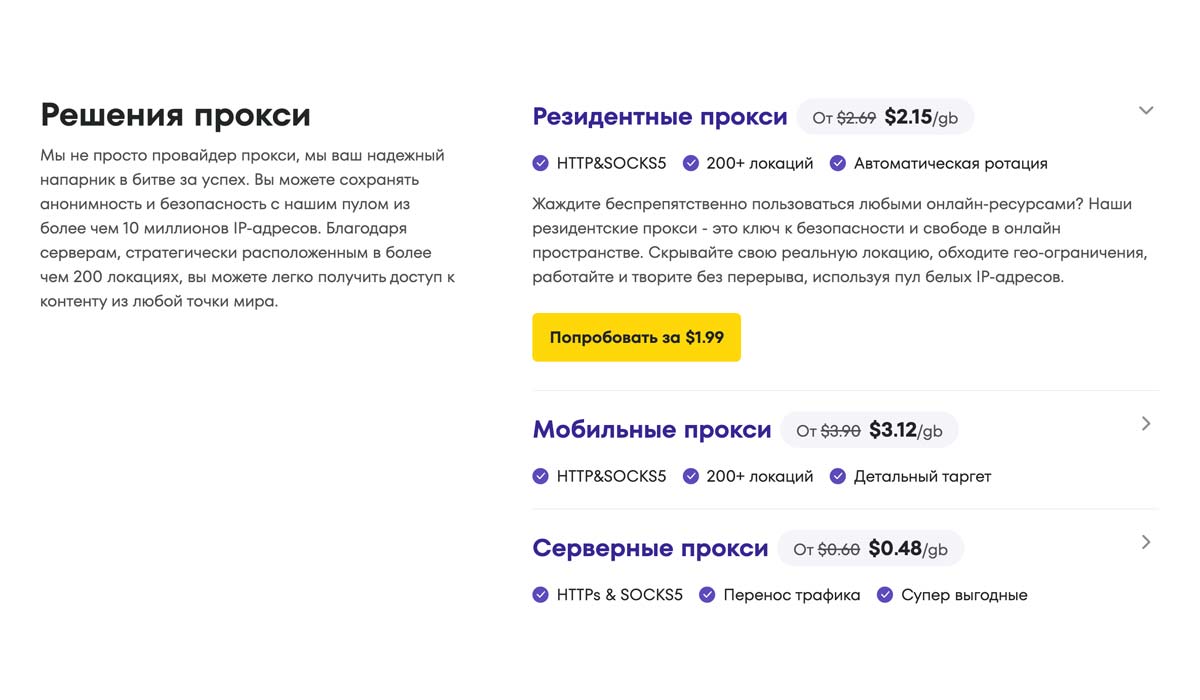Click the $0.48/gb server price badge

[x=870, y=549]
